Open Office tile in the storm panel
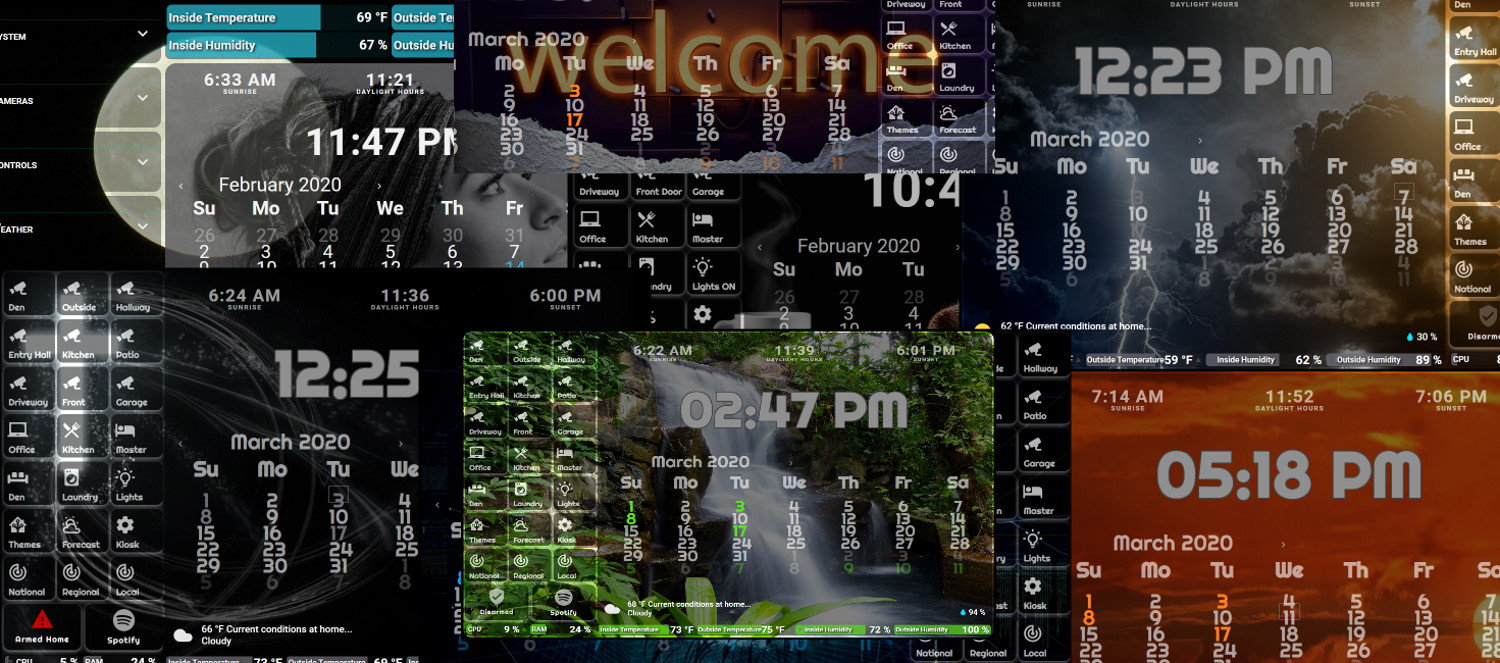 click(x=1474, y=135)
